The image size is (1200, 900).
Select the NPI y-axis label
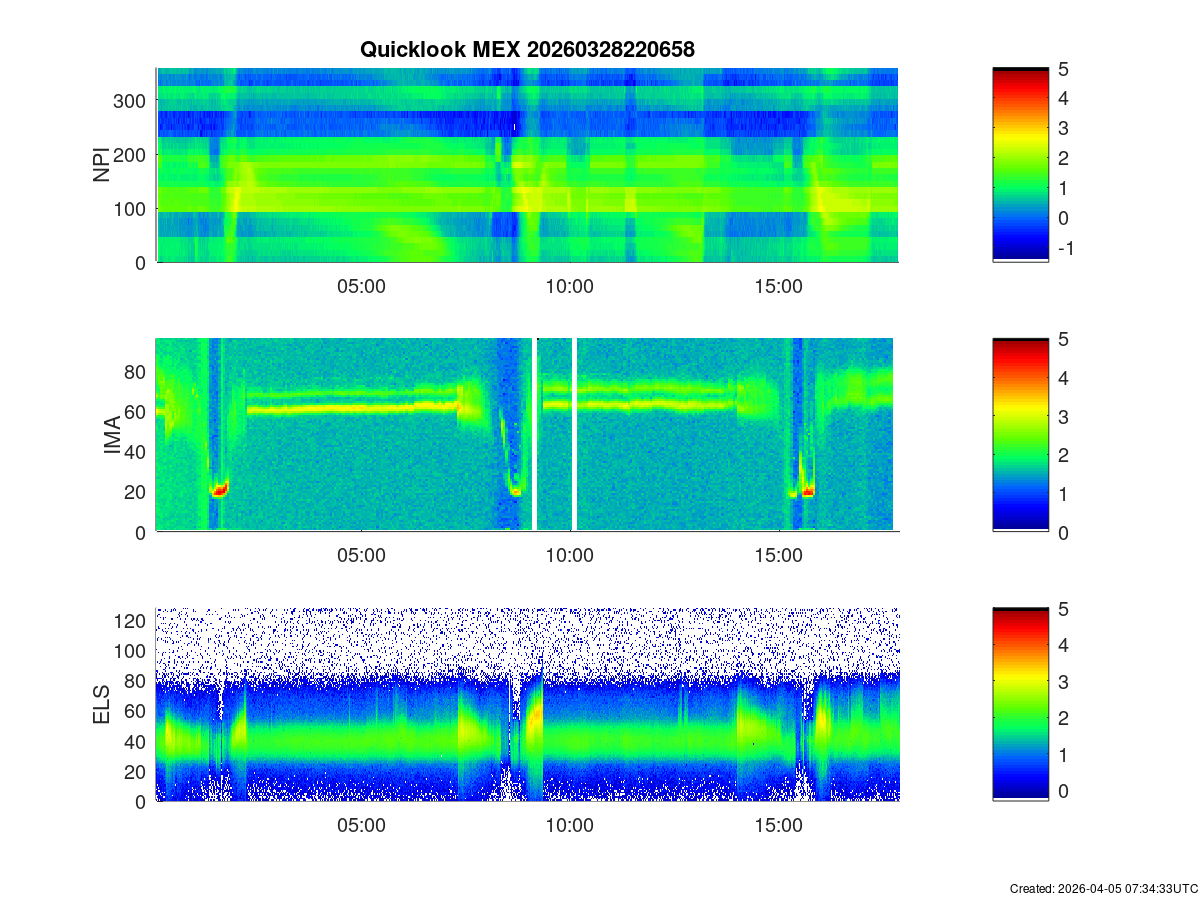[x=102, y=165]
